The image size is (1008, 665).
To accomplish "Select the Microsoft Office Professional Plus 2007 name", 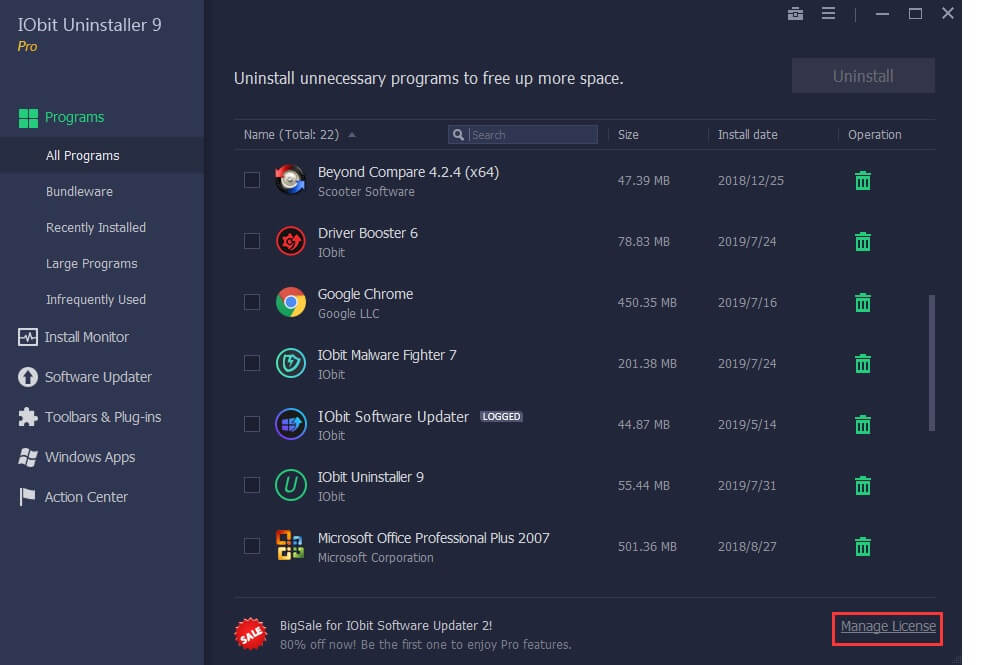I will pyautogui.click(x=433, y=538).
